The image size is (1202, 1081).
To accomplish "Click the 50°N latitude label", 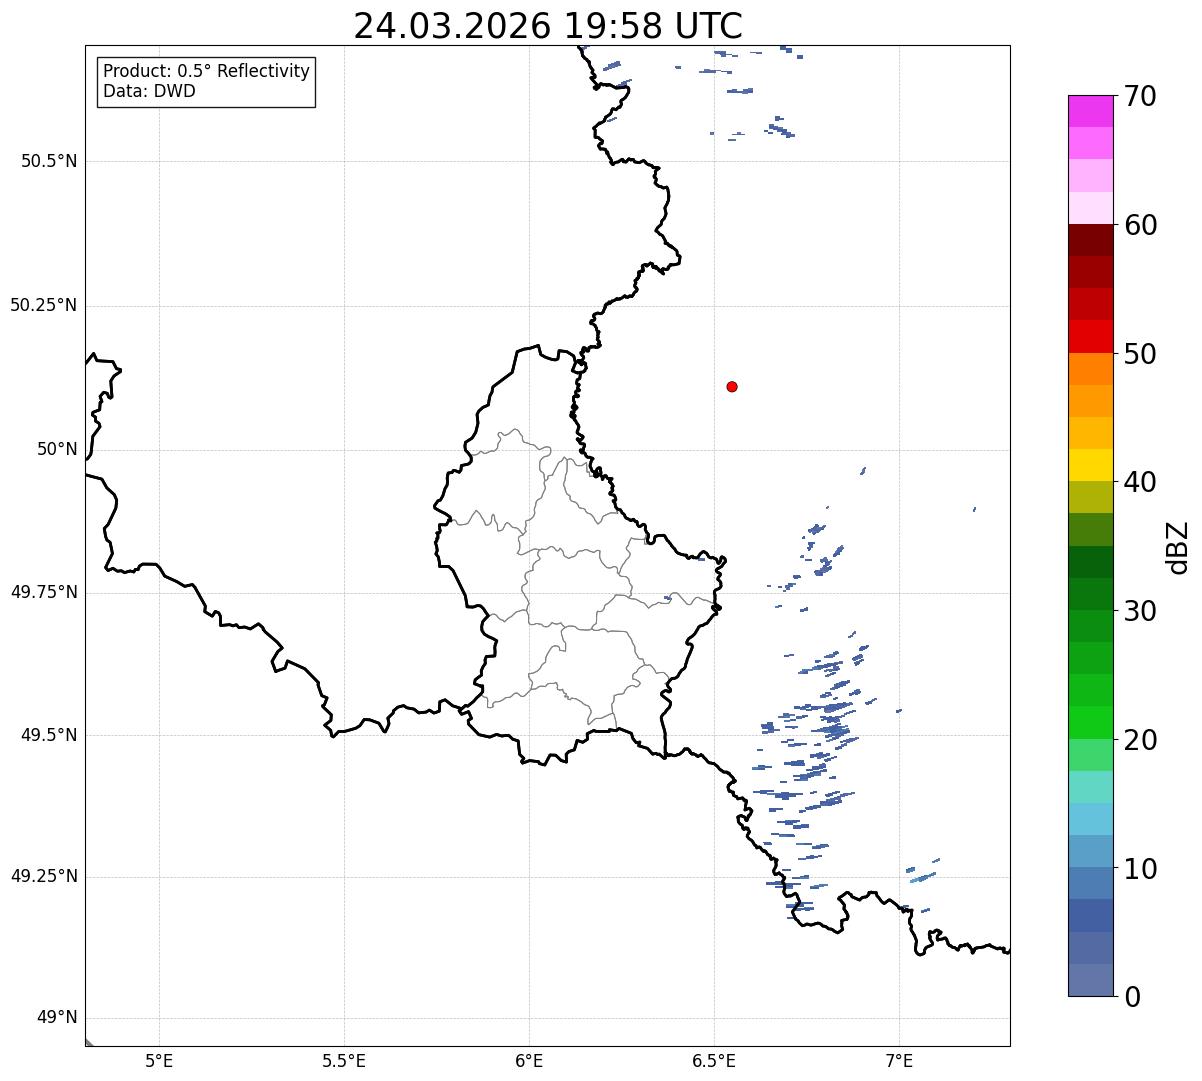I will [x=57, y=449].
